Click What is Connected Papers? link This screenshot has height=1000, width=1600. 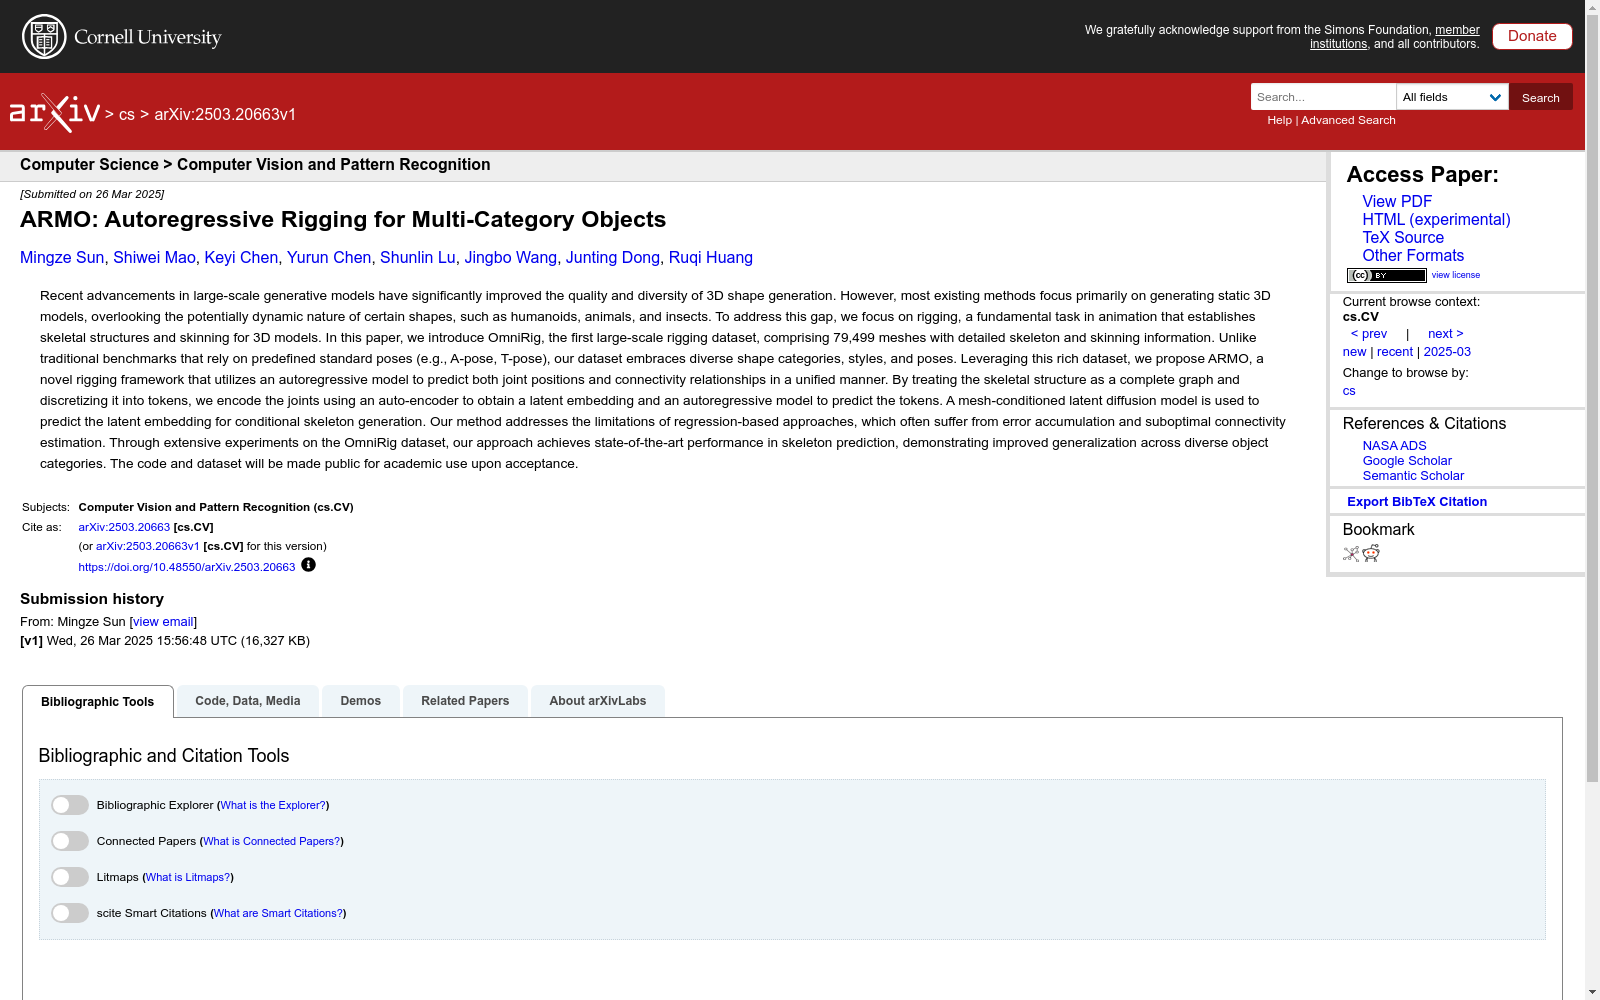pyautogui.click(x=272, y=841)
